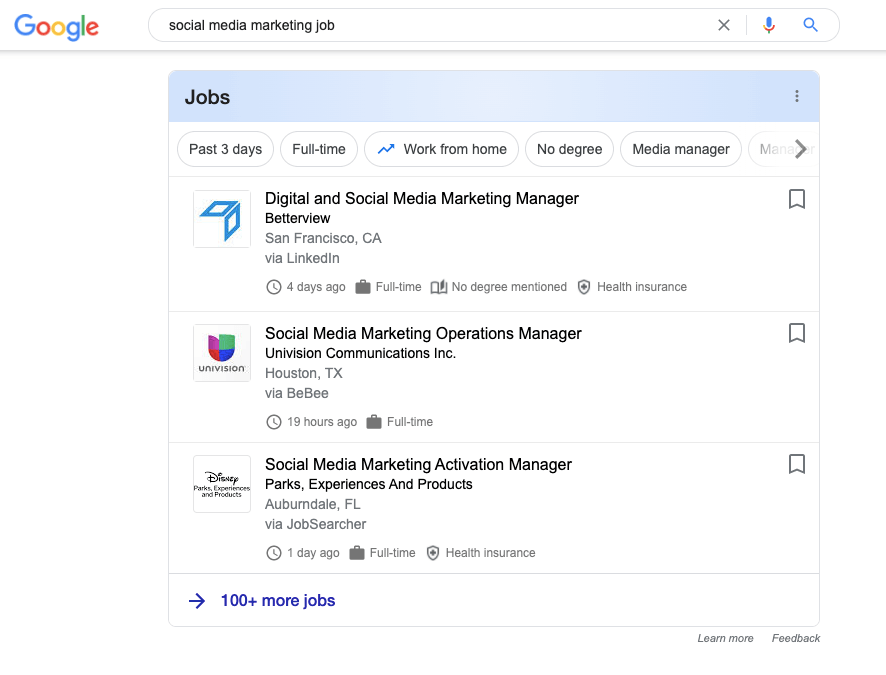The image size is (886, 675).
Task: Toggle the Past 3 days filter
Action: (x=225, y=148)
